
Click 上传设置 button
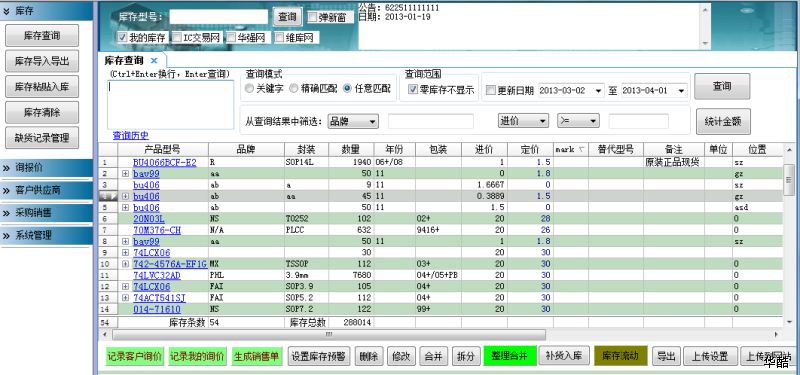tap(712, 356)
